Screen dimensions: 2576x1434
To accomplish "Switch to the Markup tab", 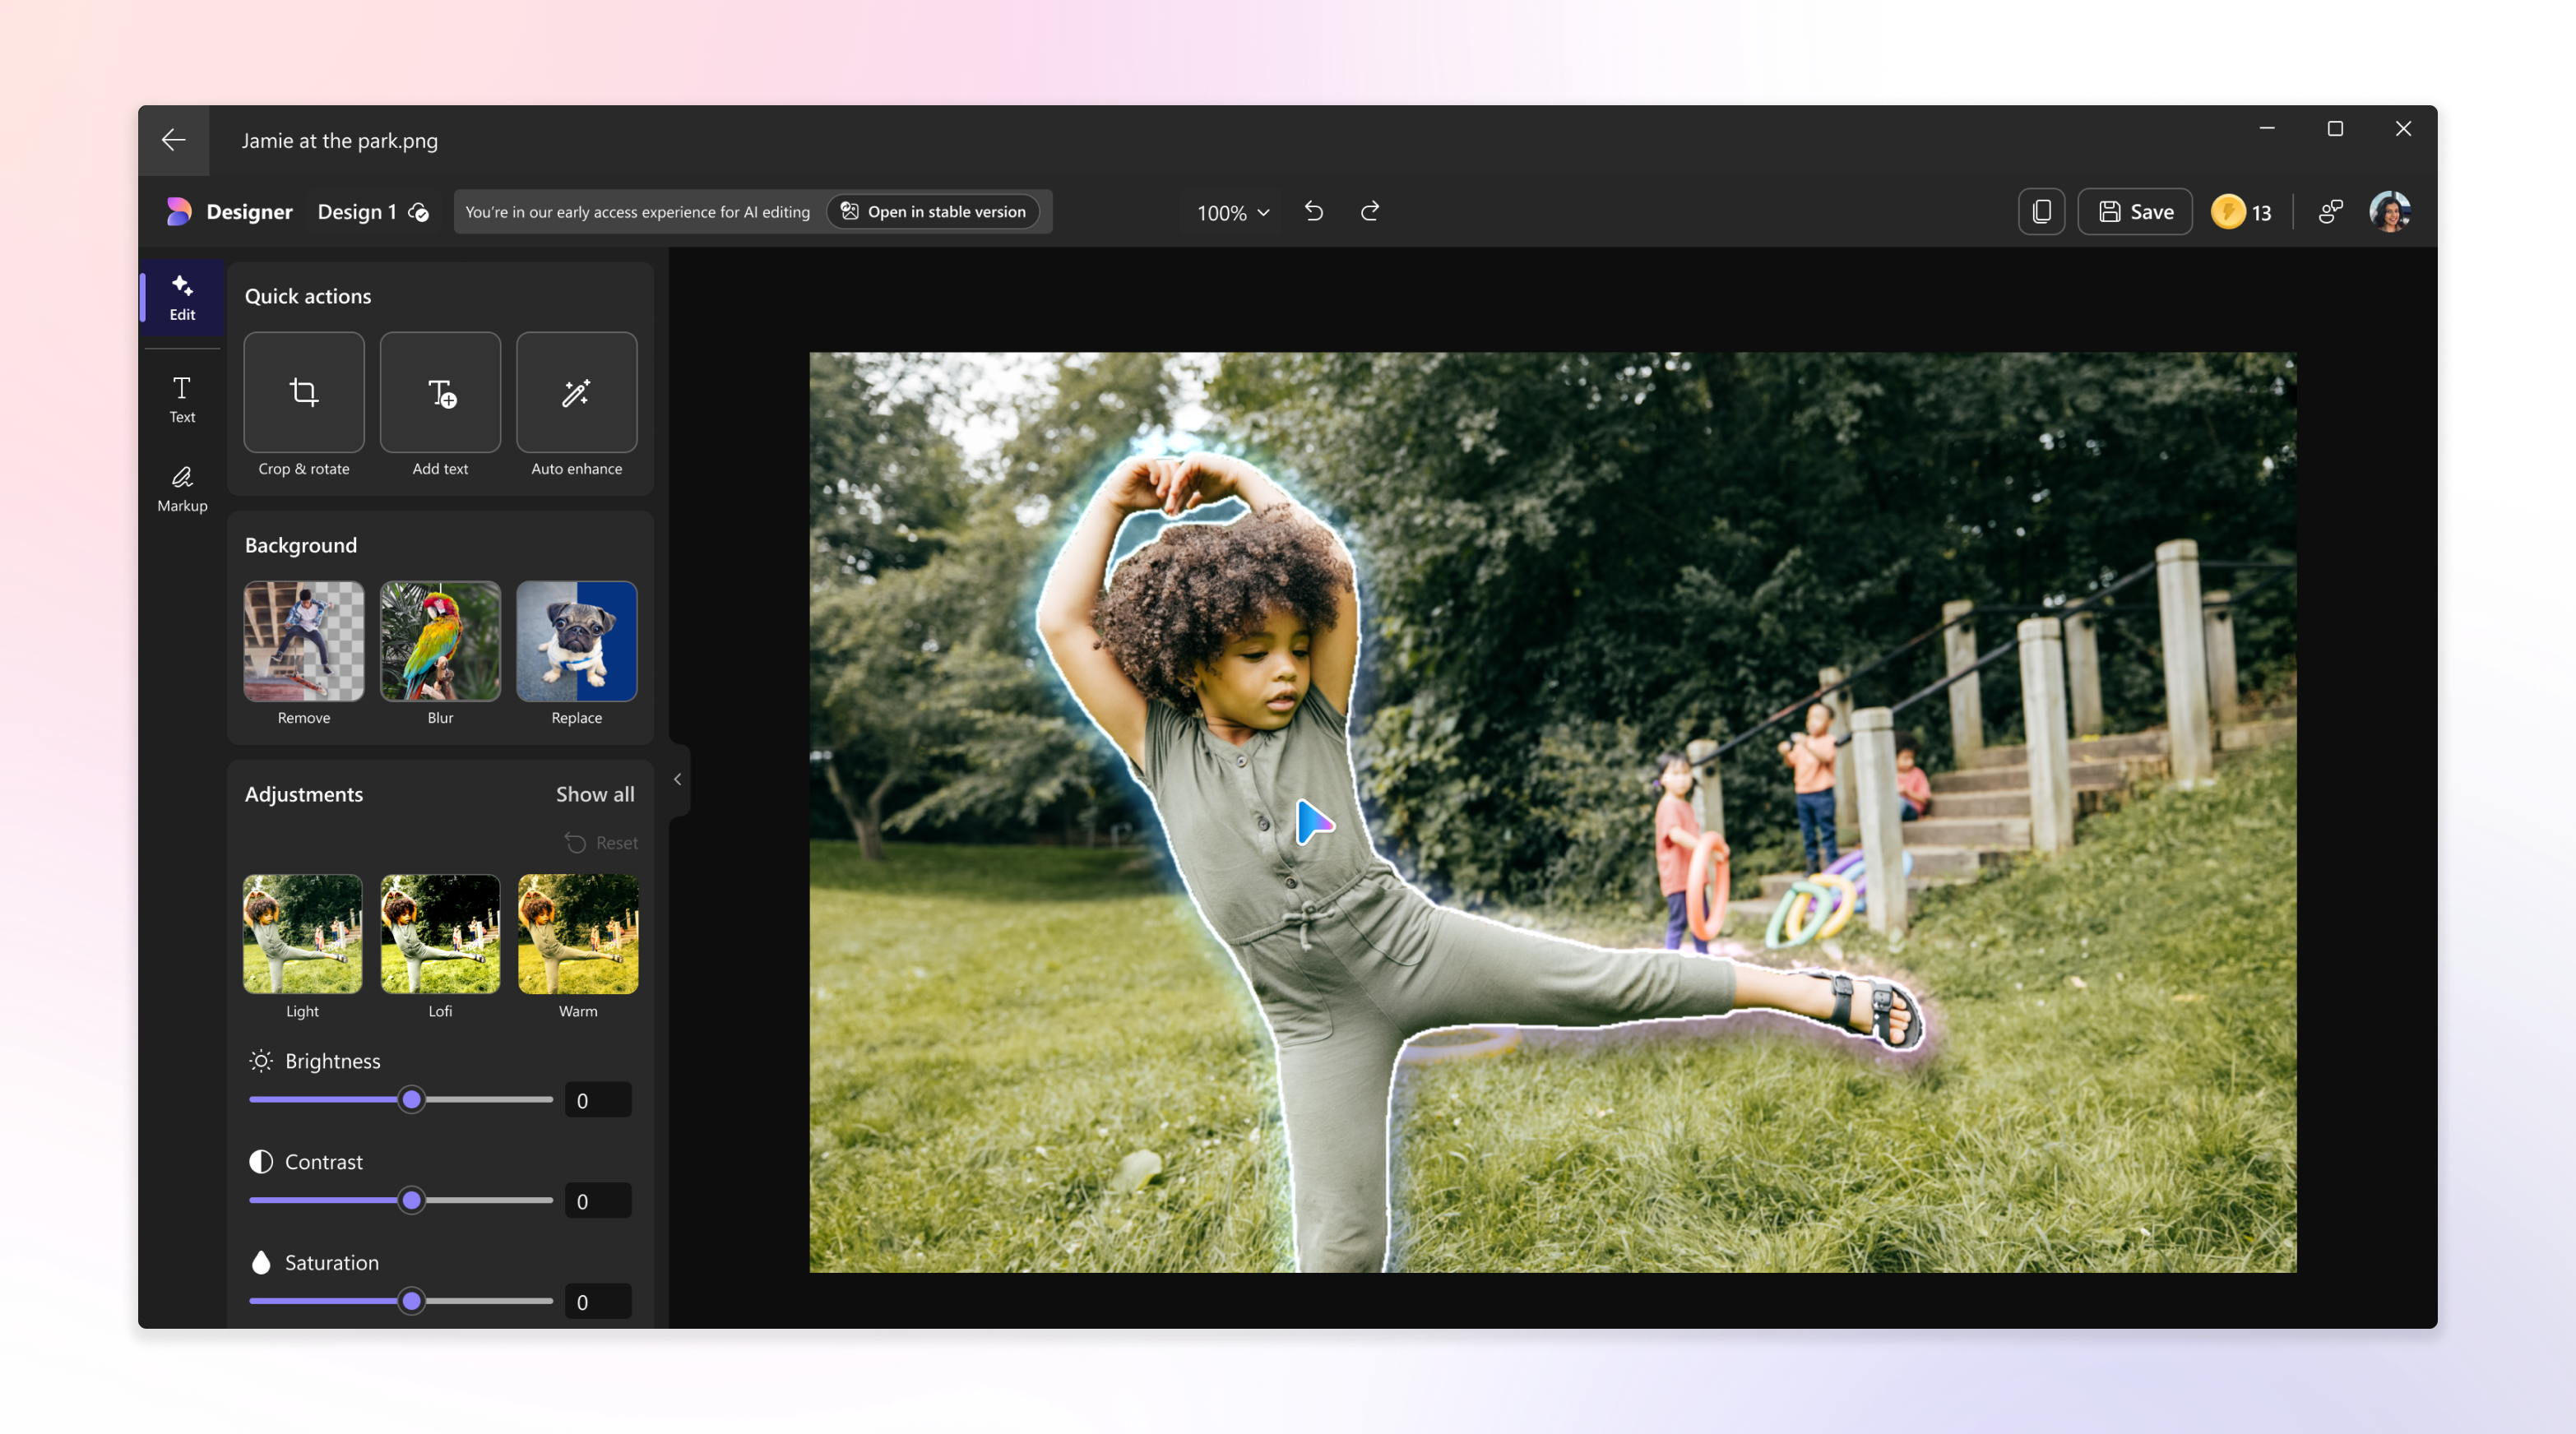I will pyautogui.click(x=182, y=488).
